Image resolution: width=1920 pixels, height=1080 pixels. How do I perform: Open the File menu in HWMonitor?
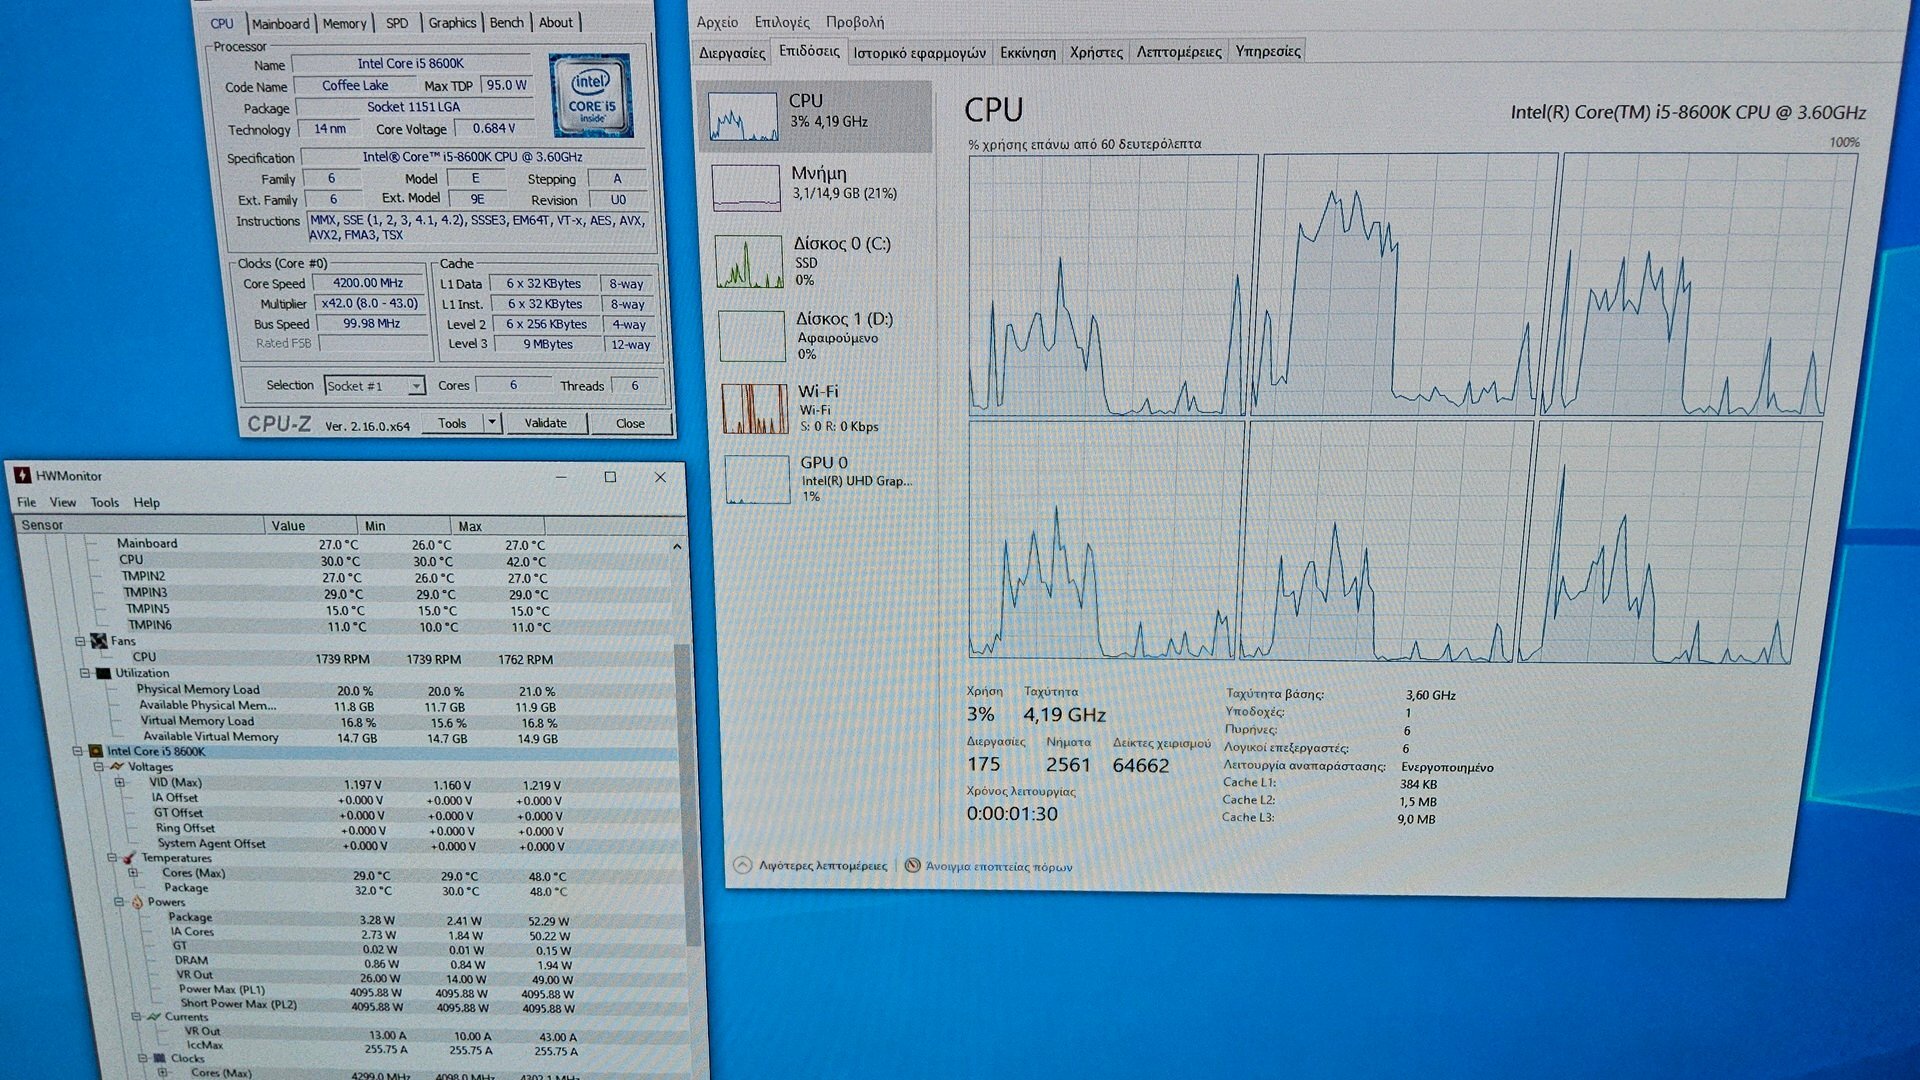(26, 502)
